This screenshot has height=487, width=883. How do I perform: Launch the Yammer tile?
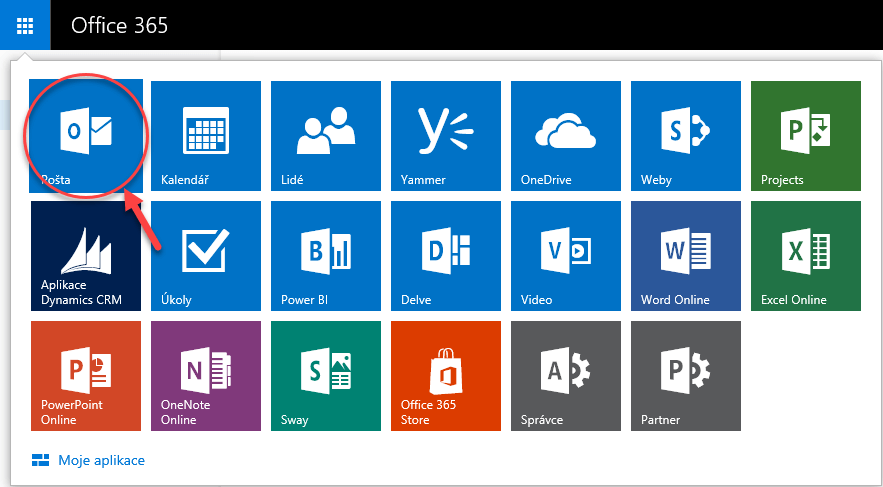point(446,136)
